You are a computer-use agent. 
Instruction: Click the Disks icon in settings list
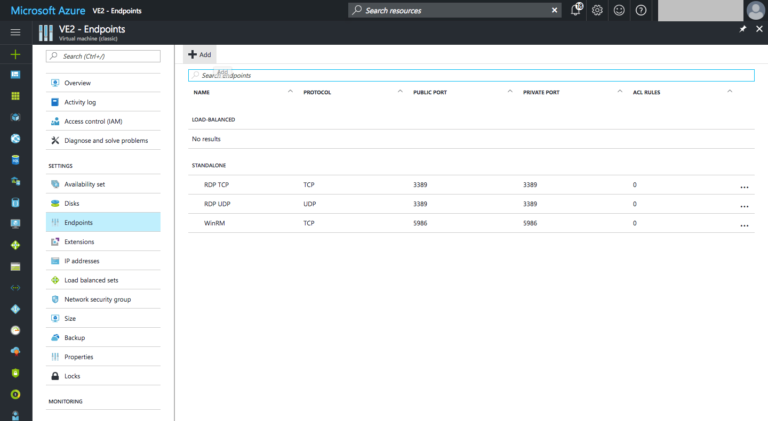tap(55, 203)
